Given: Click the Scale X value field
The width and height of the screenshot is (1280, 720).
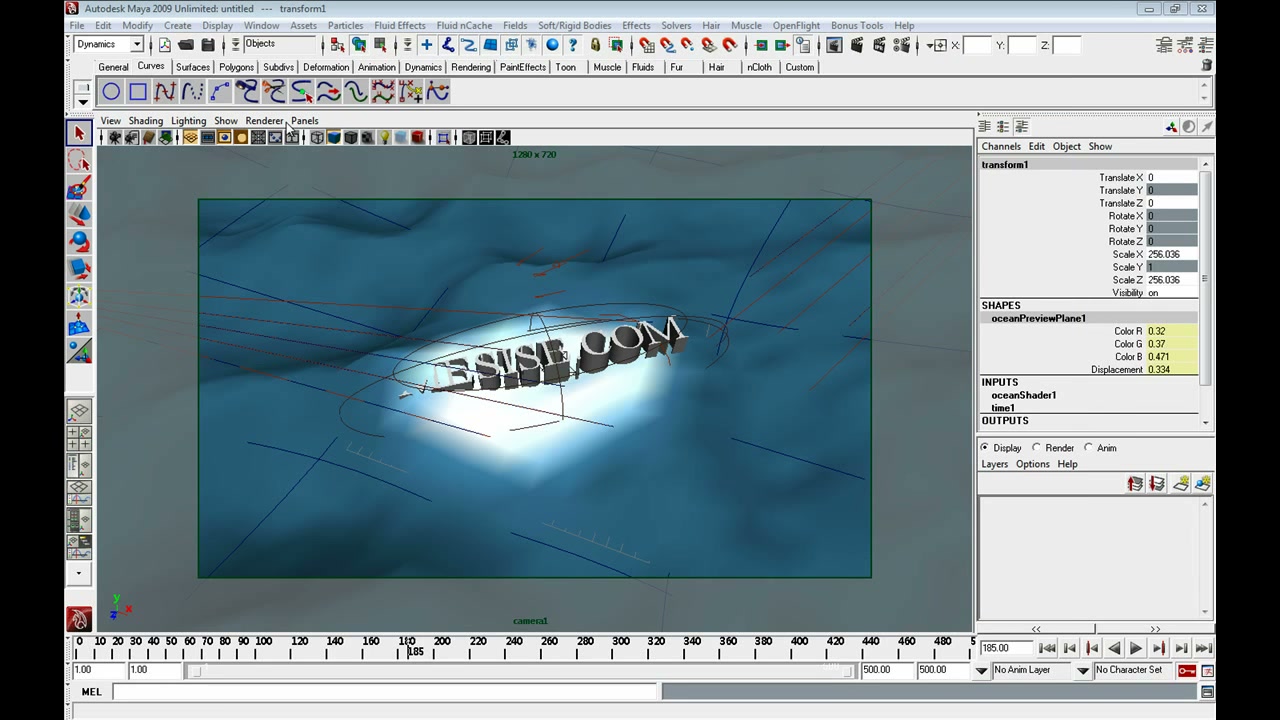Looking at the screenshot, I should tap(1171, 254).
